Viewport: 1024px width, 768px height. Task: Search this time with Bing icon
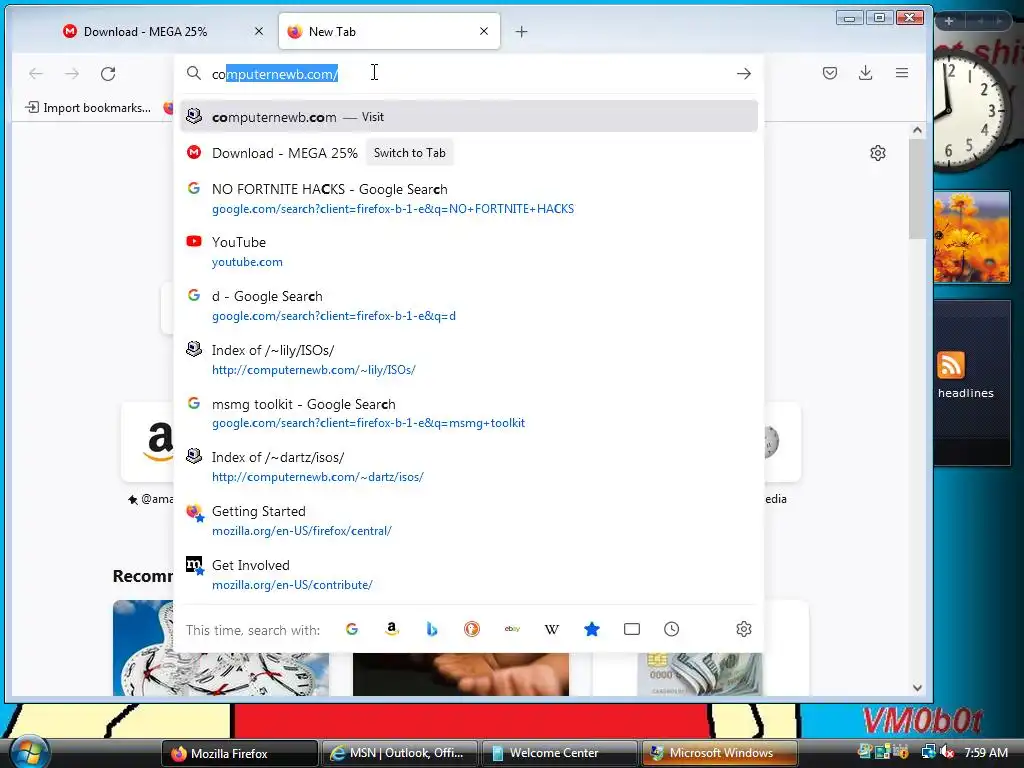pos(432,630)
